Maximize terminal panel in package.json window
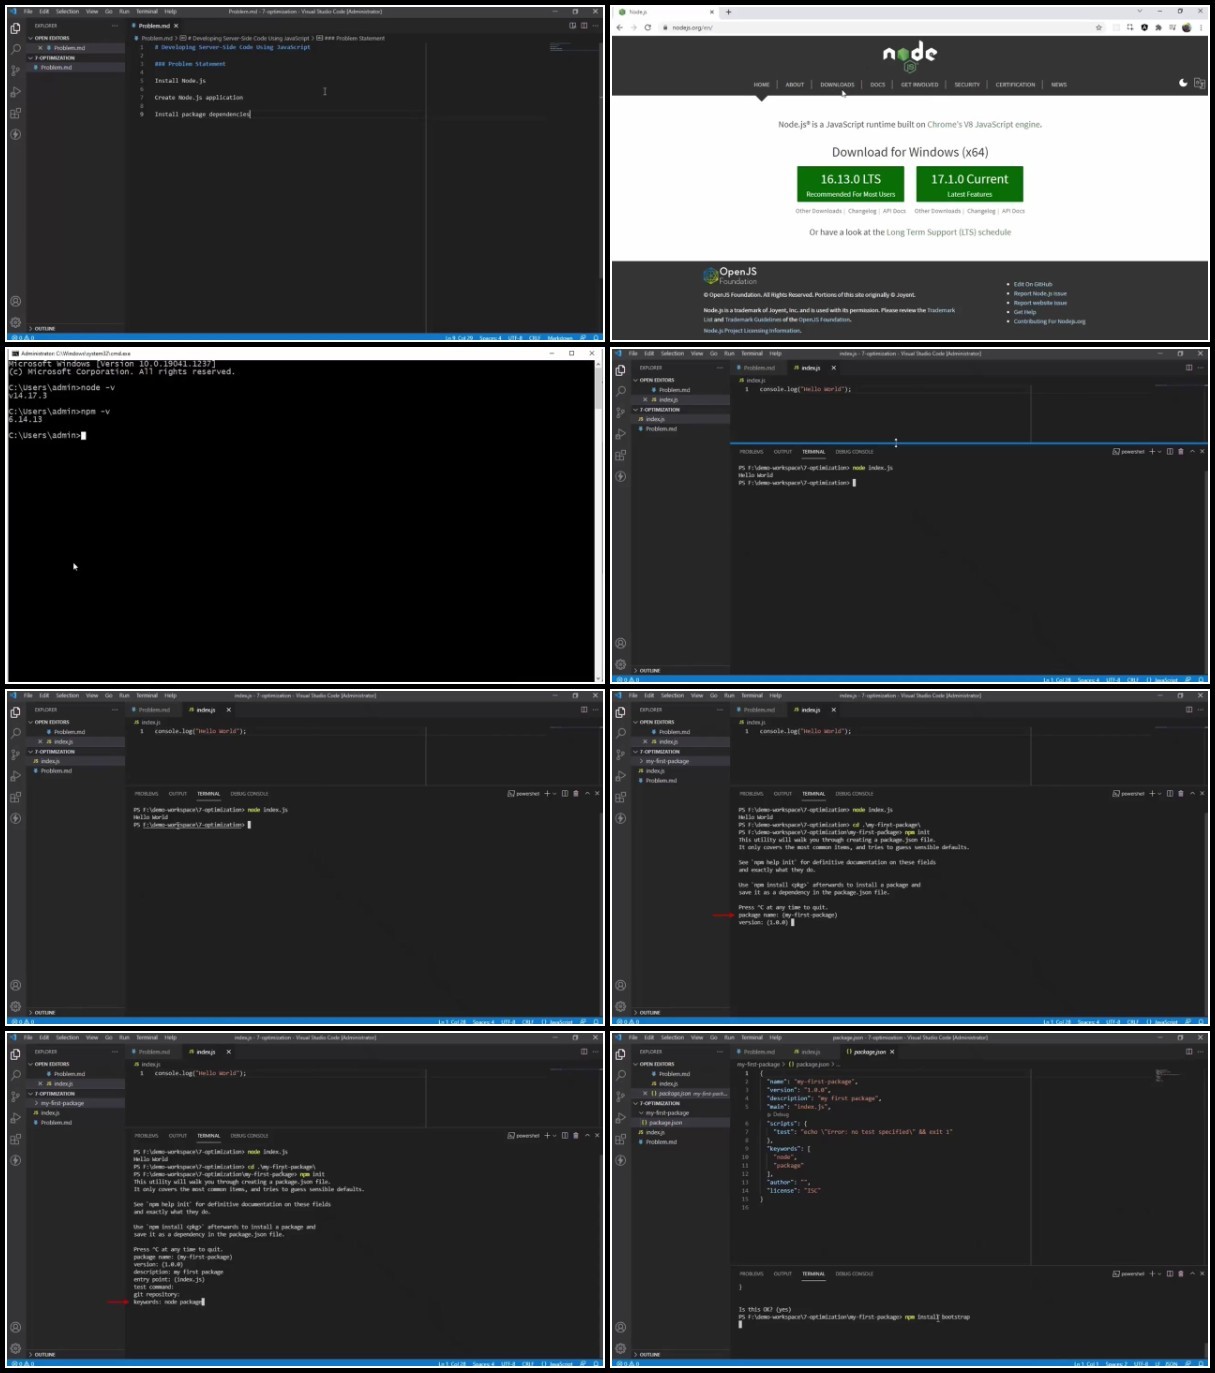 tap(1192, 1274)
